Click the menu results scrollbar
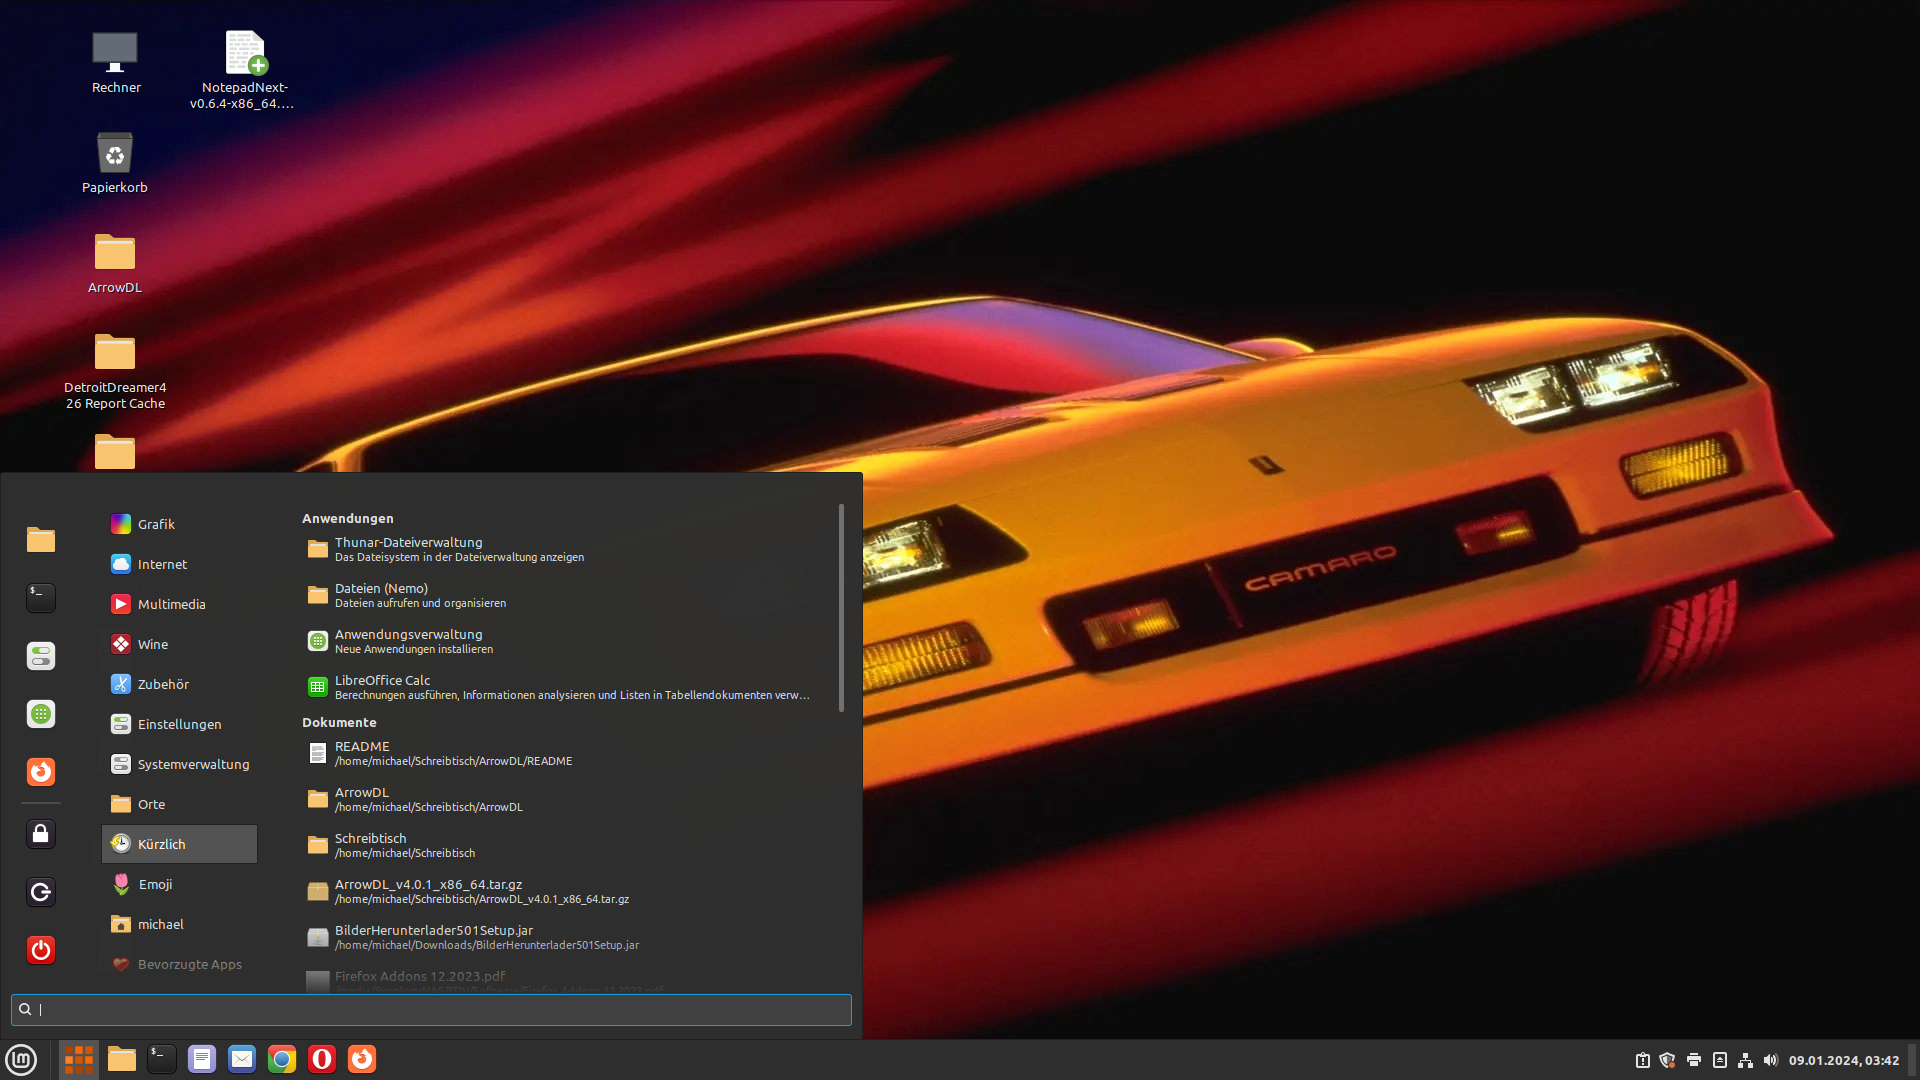The height and width of the screenshot is (1080, 1920). [x=841, y=608]
